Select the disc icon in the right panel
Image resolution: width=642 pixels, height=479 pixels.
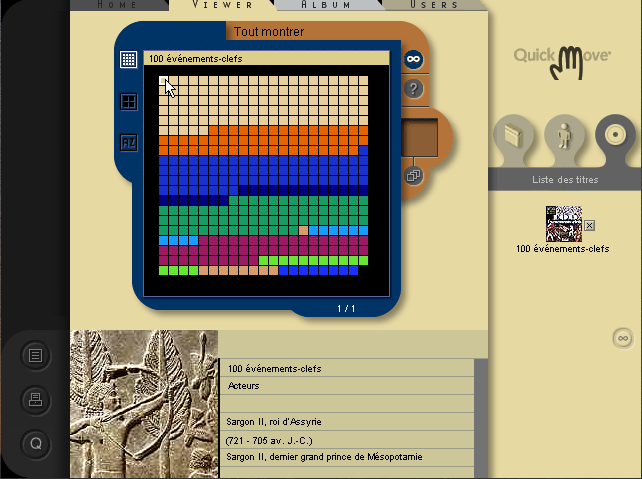[x=614, y=135]
